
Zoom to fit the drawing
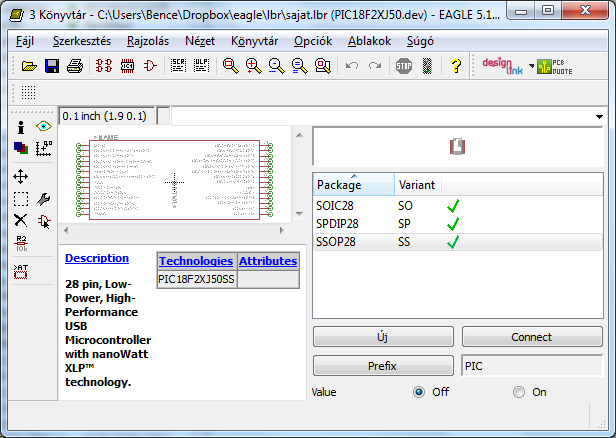[231, 66]
